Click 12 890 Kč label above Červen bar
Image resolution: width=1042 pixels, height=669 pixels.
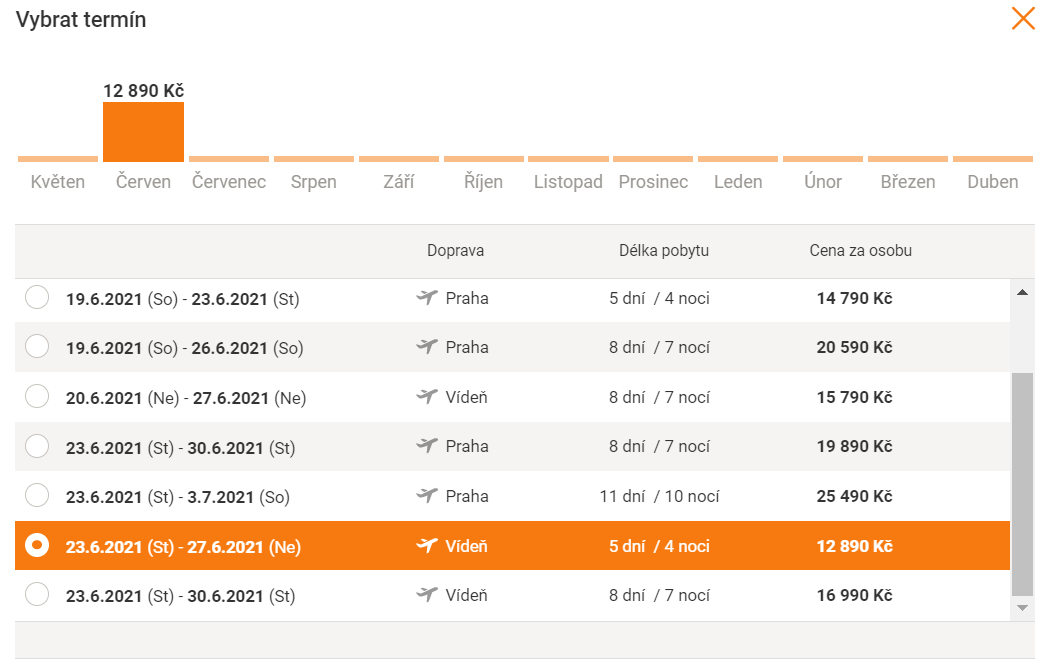tap(144, 90)
